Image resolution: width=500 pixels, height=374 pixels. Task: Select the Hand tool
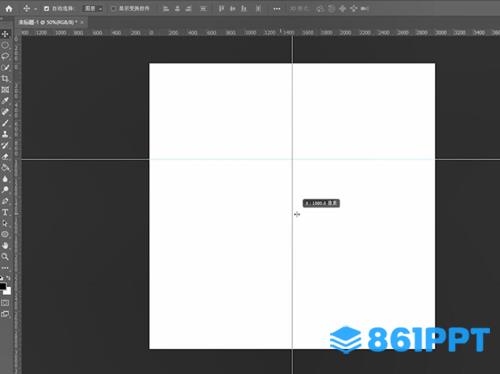(5, 246)
